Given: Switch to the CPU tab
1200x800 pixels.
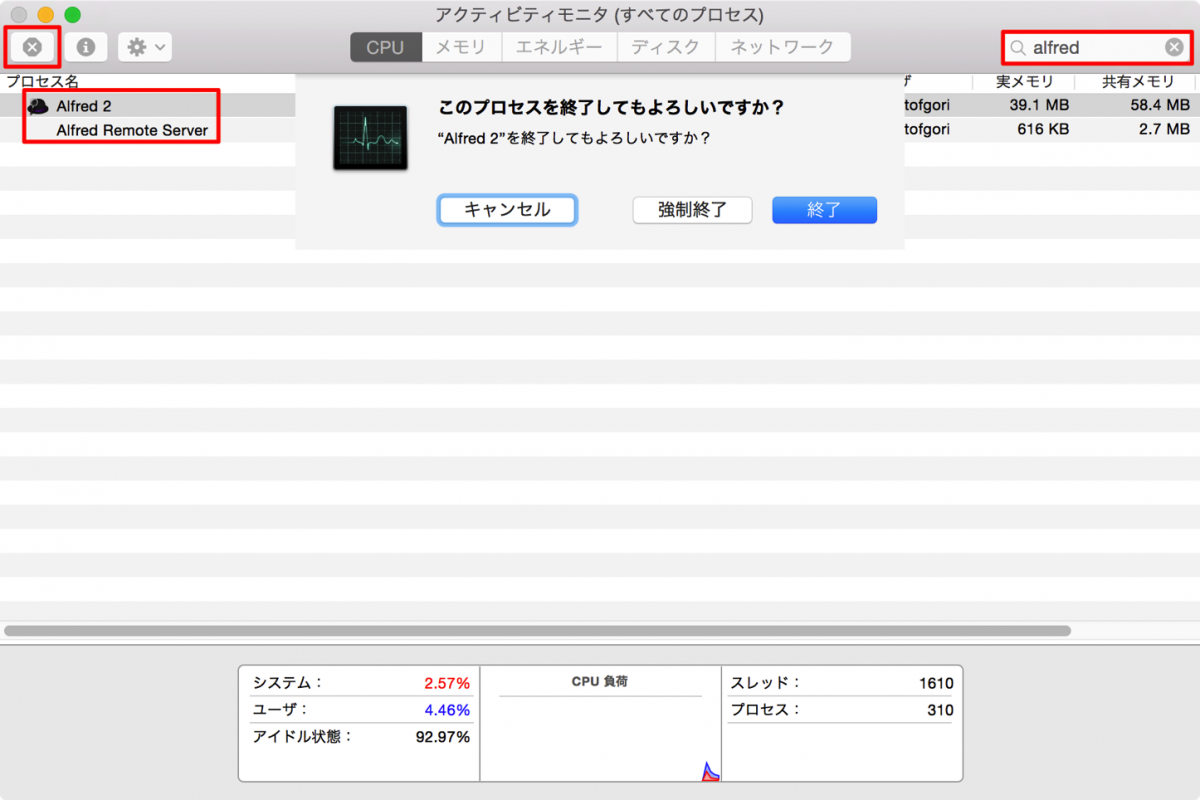Looking at the screenshot, I should pos(385,47).
